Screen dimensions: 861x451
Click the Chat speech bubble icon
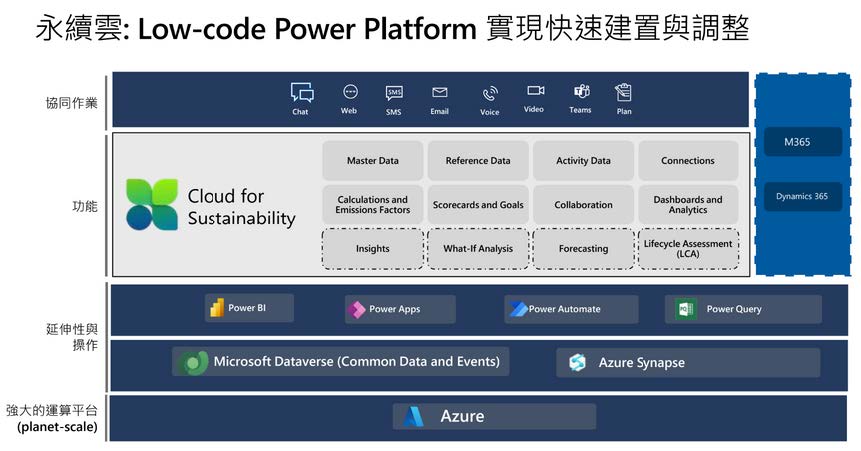302,92
